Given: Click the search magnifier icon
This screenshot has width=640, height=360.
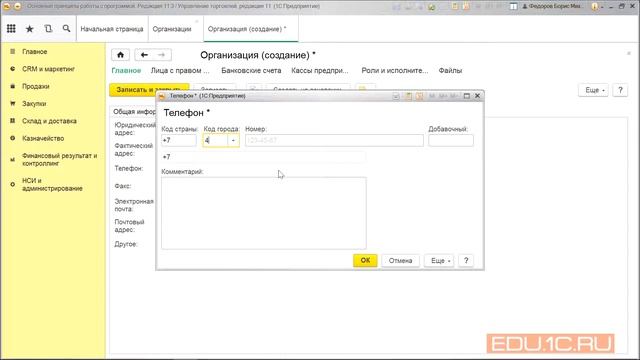Looking at the screenshot, I should [66, 29].
